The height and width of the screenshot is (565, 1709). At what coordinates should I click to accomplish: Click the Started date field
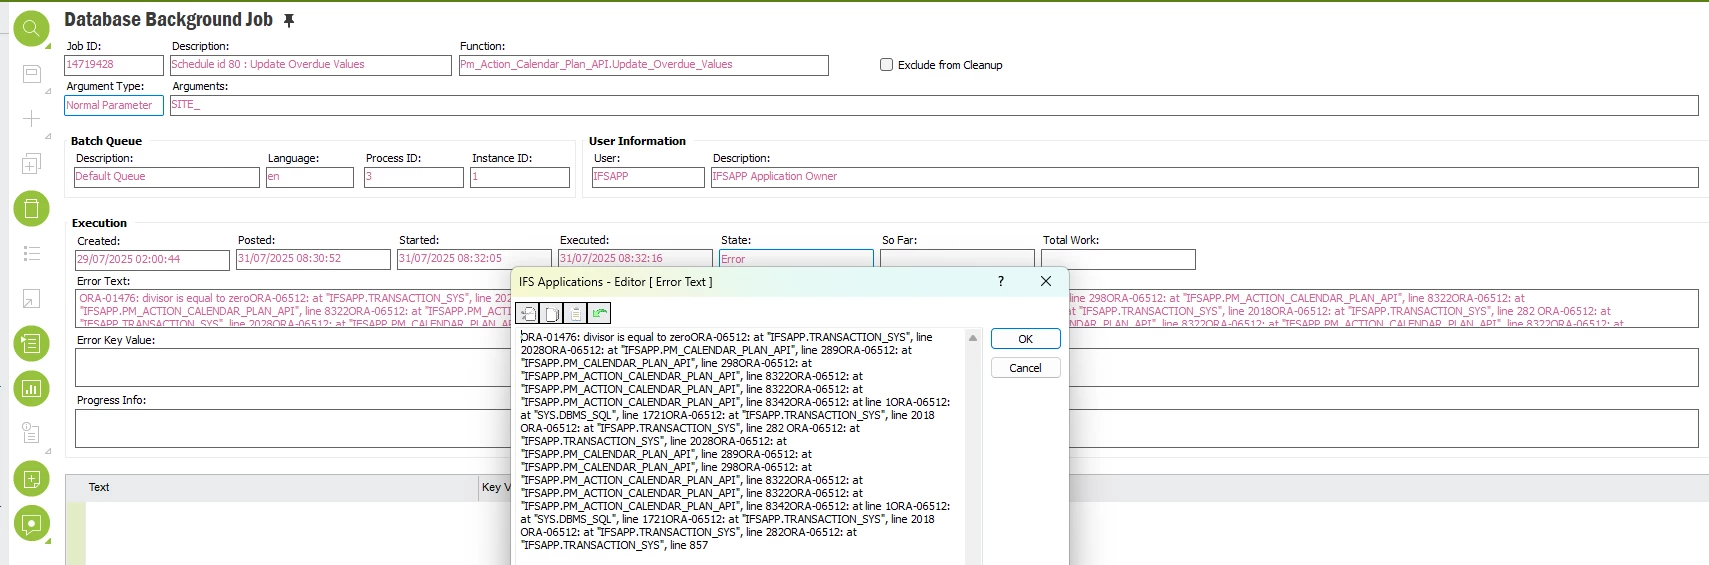coord(474,259)
